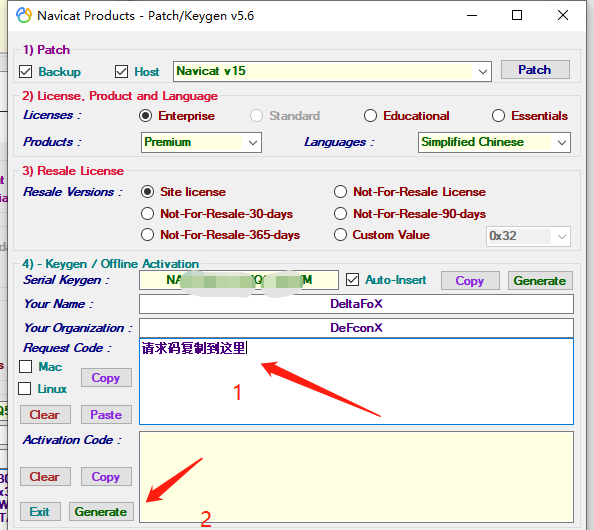Click the Your Name field with DeltaFoX
594x530 pixels.
(356, 304)
